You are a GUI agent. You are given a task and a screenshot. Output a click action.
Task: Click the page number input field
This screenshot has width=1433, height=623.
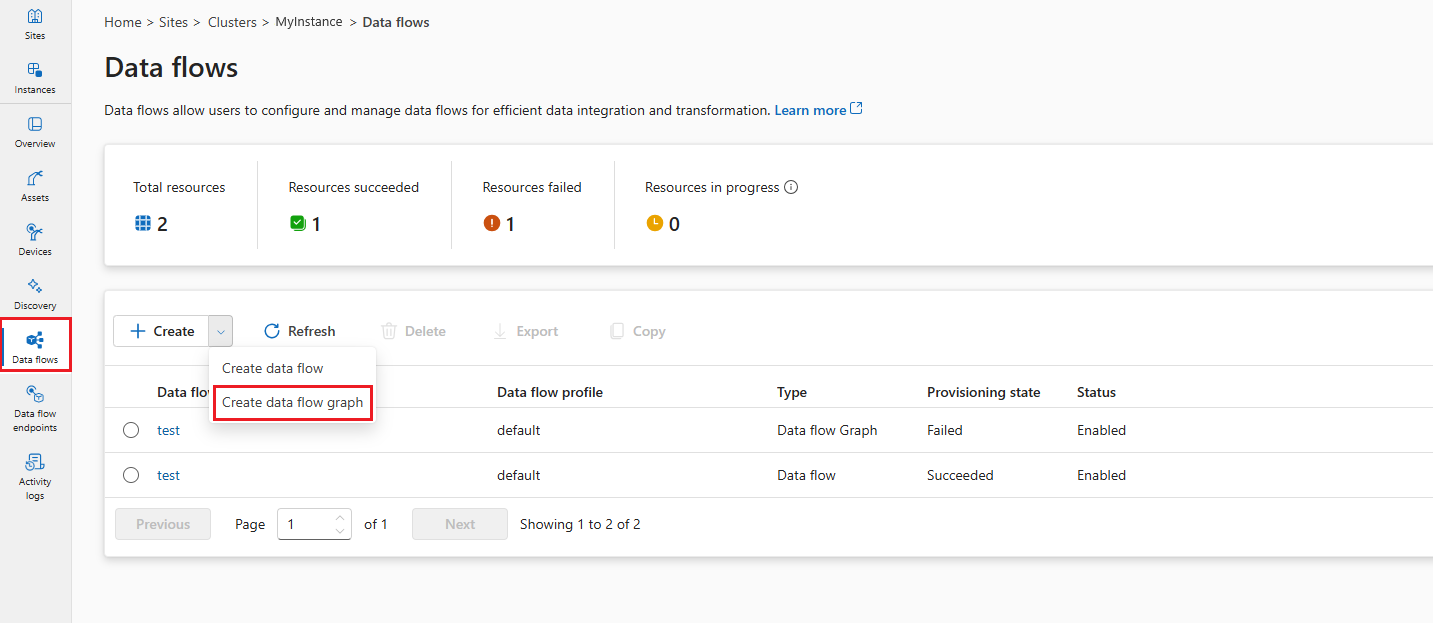pos(308,523)
